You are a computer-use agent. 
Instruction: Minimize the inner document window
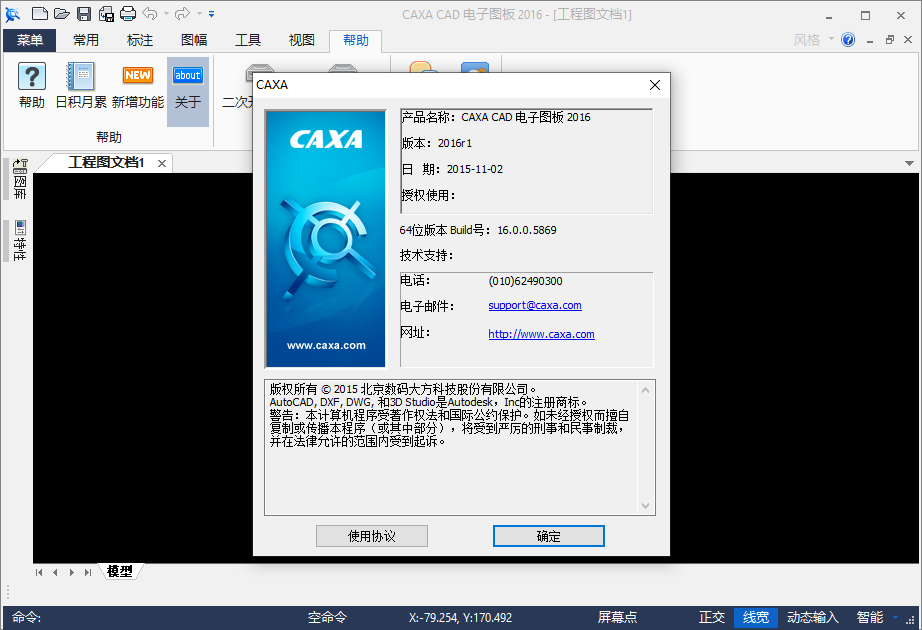pyautogui.click(x=870, y=40)
